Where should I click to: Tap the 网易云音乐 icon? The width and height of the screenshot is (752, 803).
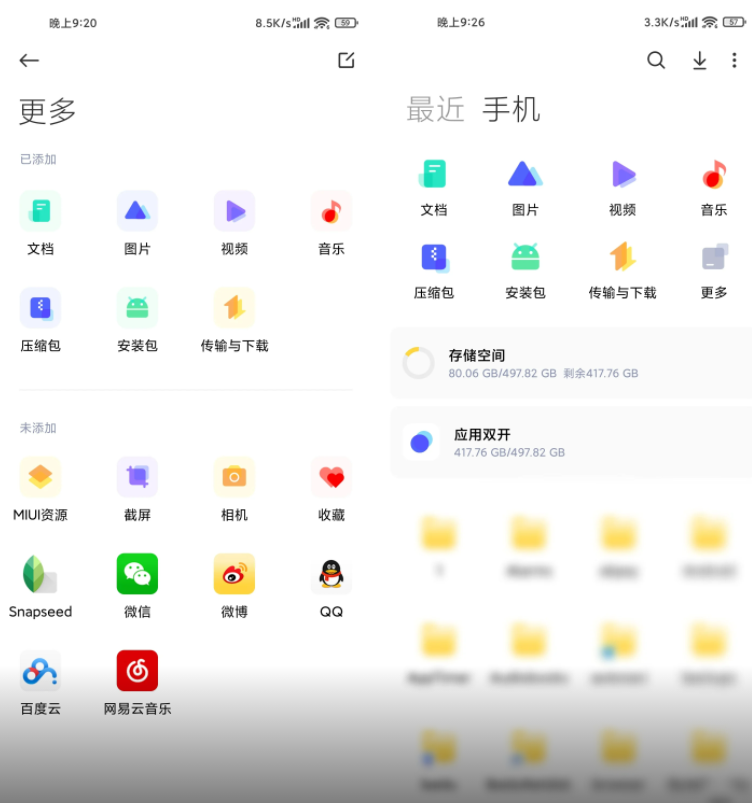137,671
